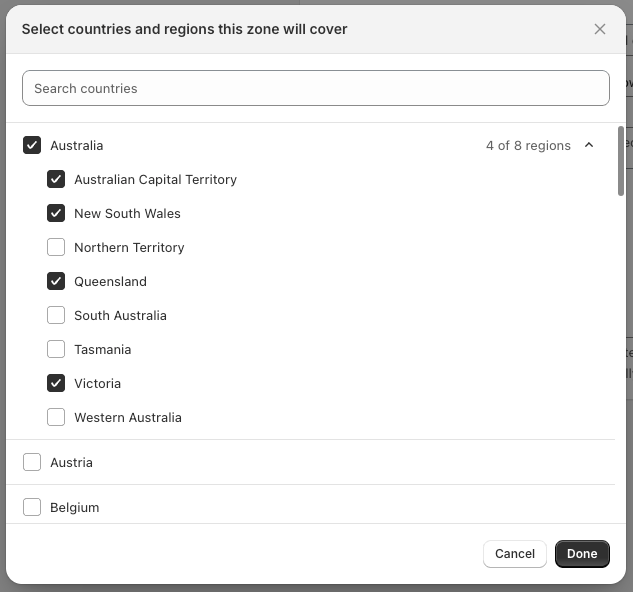Select Tasmania region checkbox
633x592 pixels.
[x=56, y=349]
